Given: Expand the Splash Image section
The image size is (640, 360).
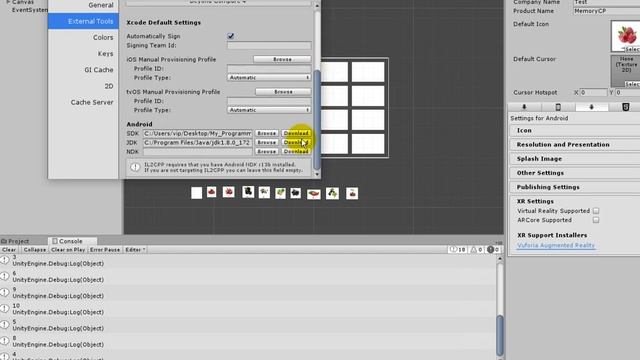Looking at the screenshot, I should click(575, 159).
